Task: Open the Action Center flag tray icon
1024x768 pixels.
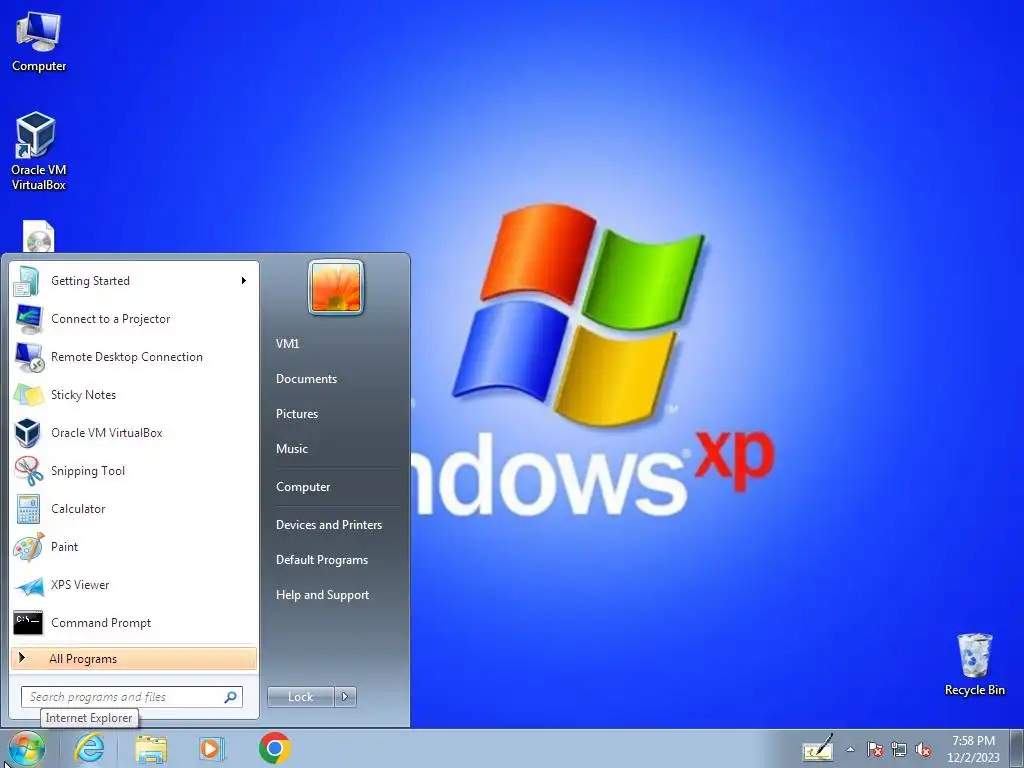Action: coord(874,749)
